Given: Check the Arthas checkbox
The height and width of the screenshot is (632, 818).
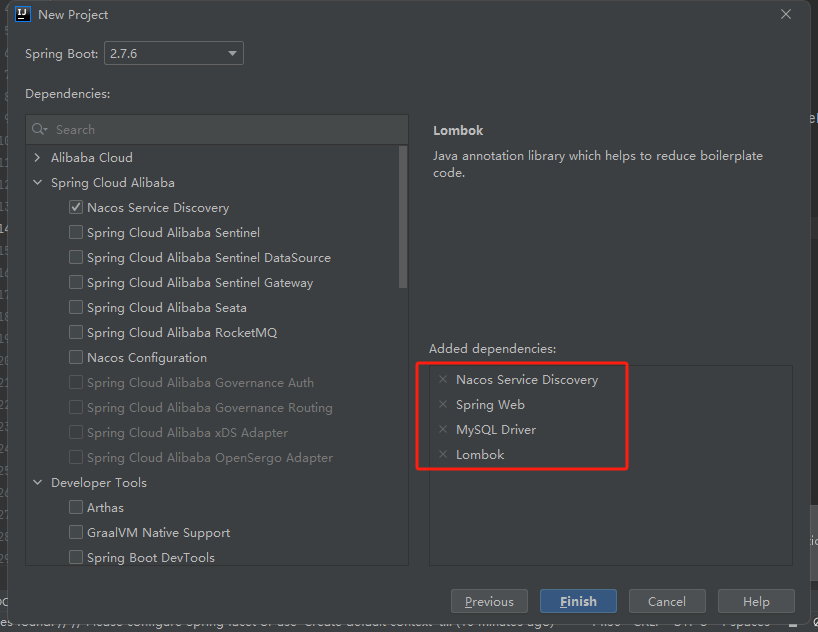Looking at the screenshot, I should pos(76,507).
